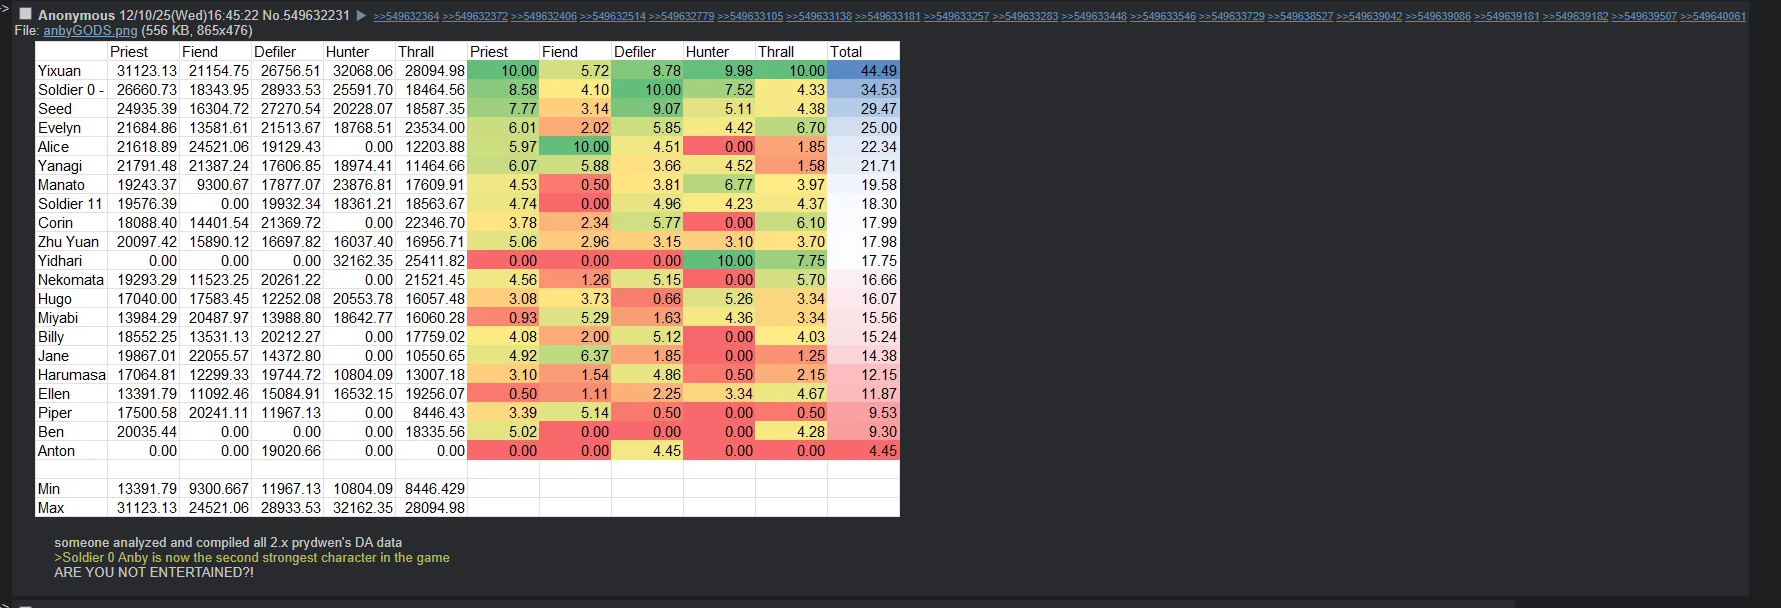This screenshot has width=1781, height=608.
Task: Click Jane's Fiend raw score 22055.57
Action: pyautogui.click(x=218, y=356)
